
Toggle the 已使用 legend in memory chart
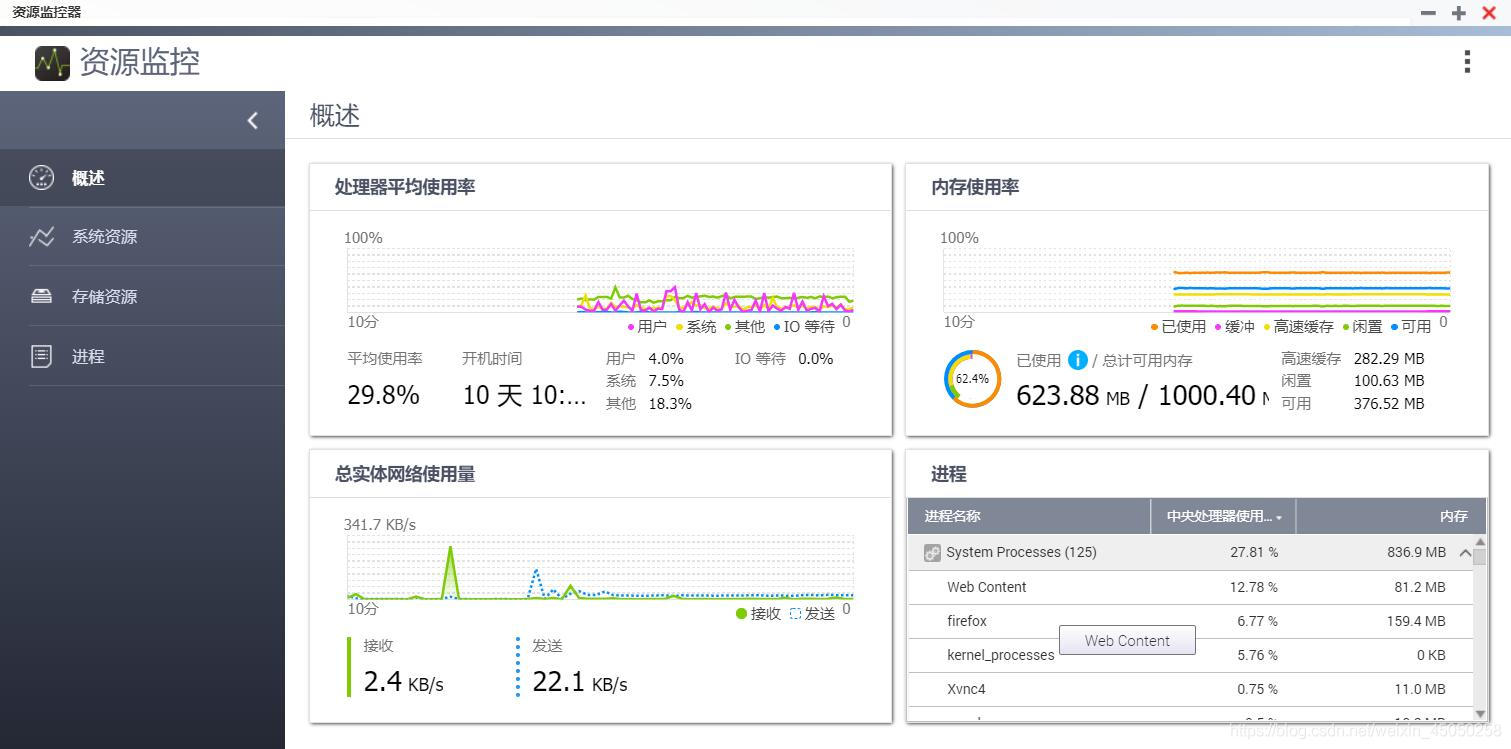[x=1178, y=326]
